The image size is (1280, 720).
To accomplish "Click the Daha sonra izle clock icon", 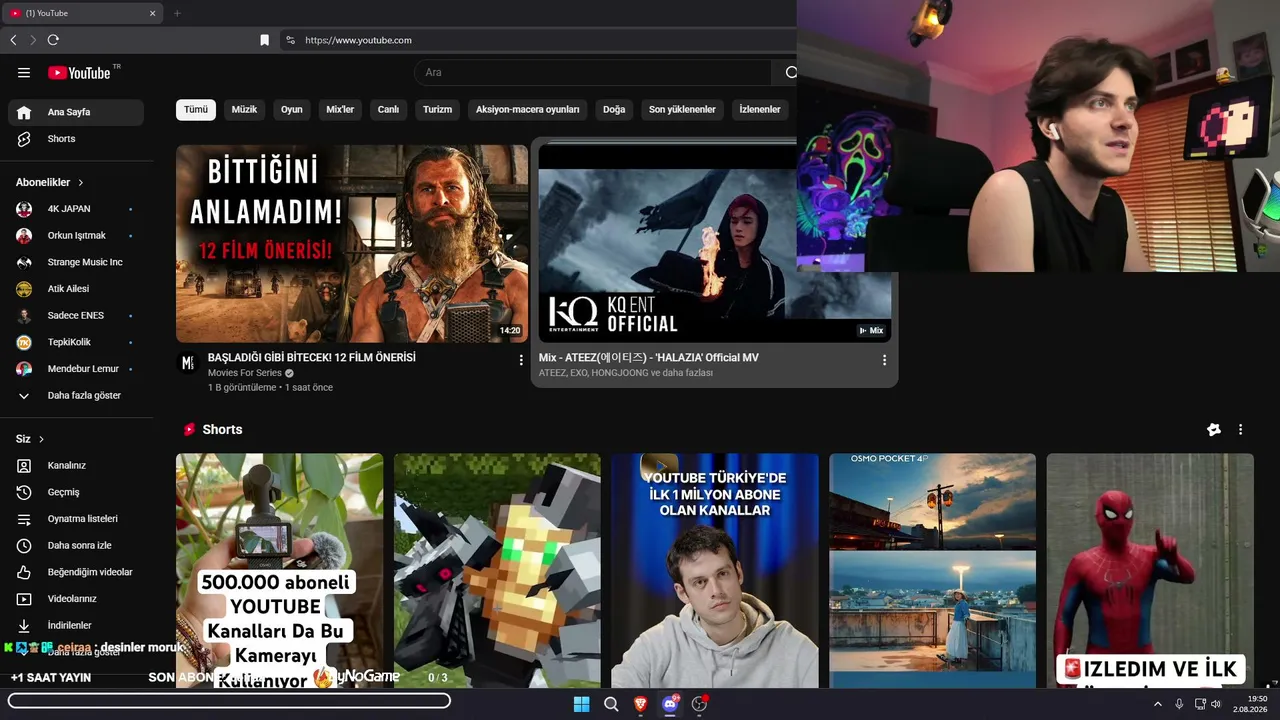I will (24, 545).
